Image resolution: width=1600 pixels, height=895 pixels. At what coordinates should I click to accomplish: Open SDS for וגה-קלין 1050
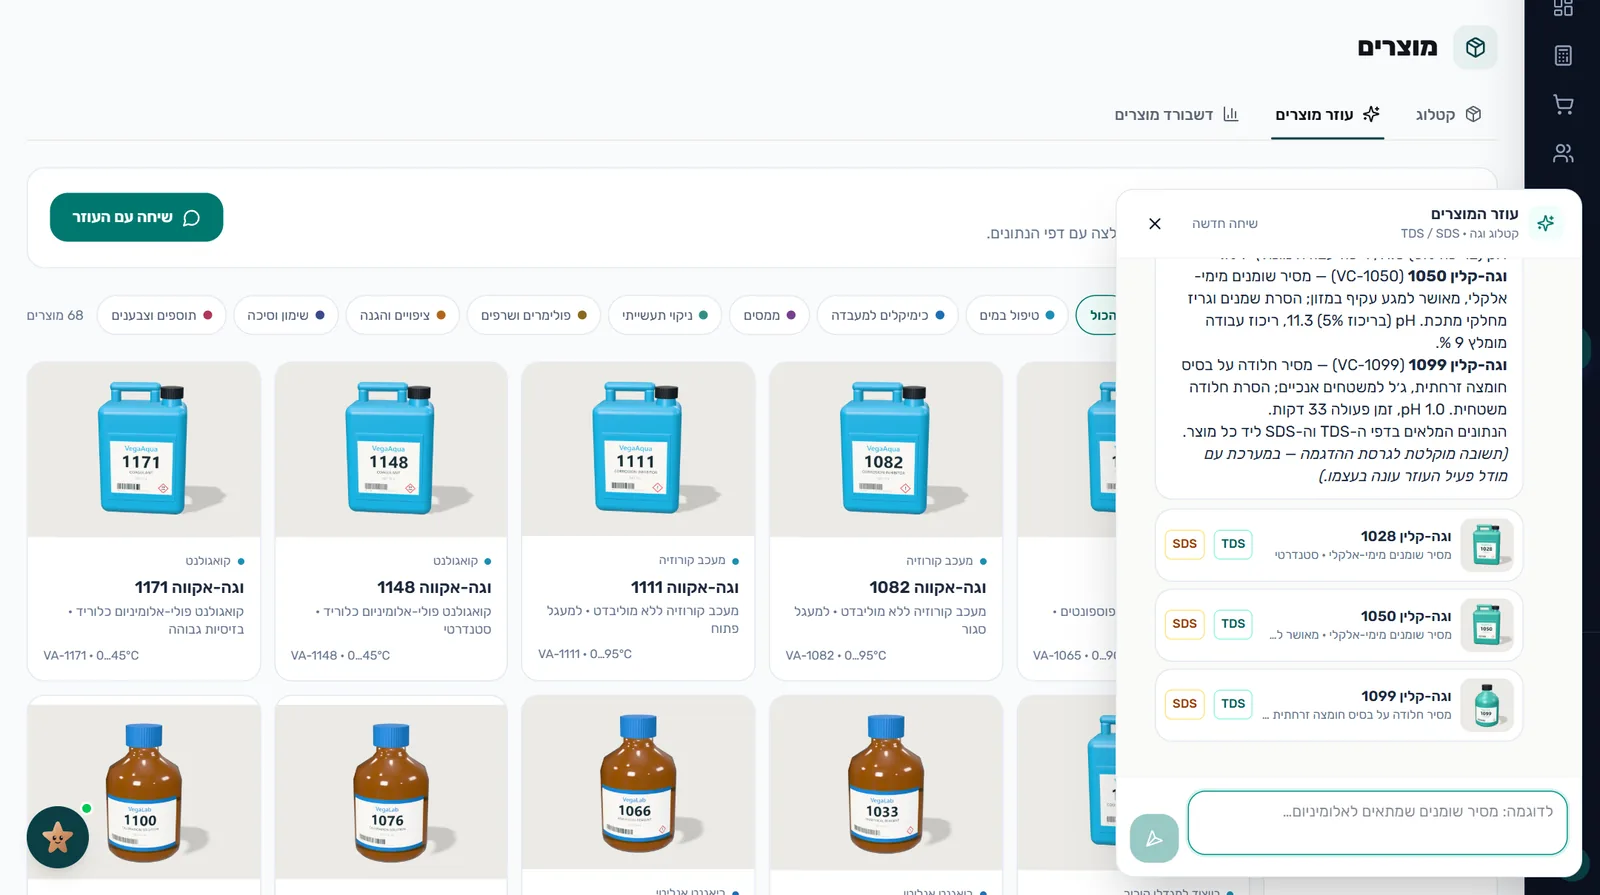1184,624
